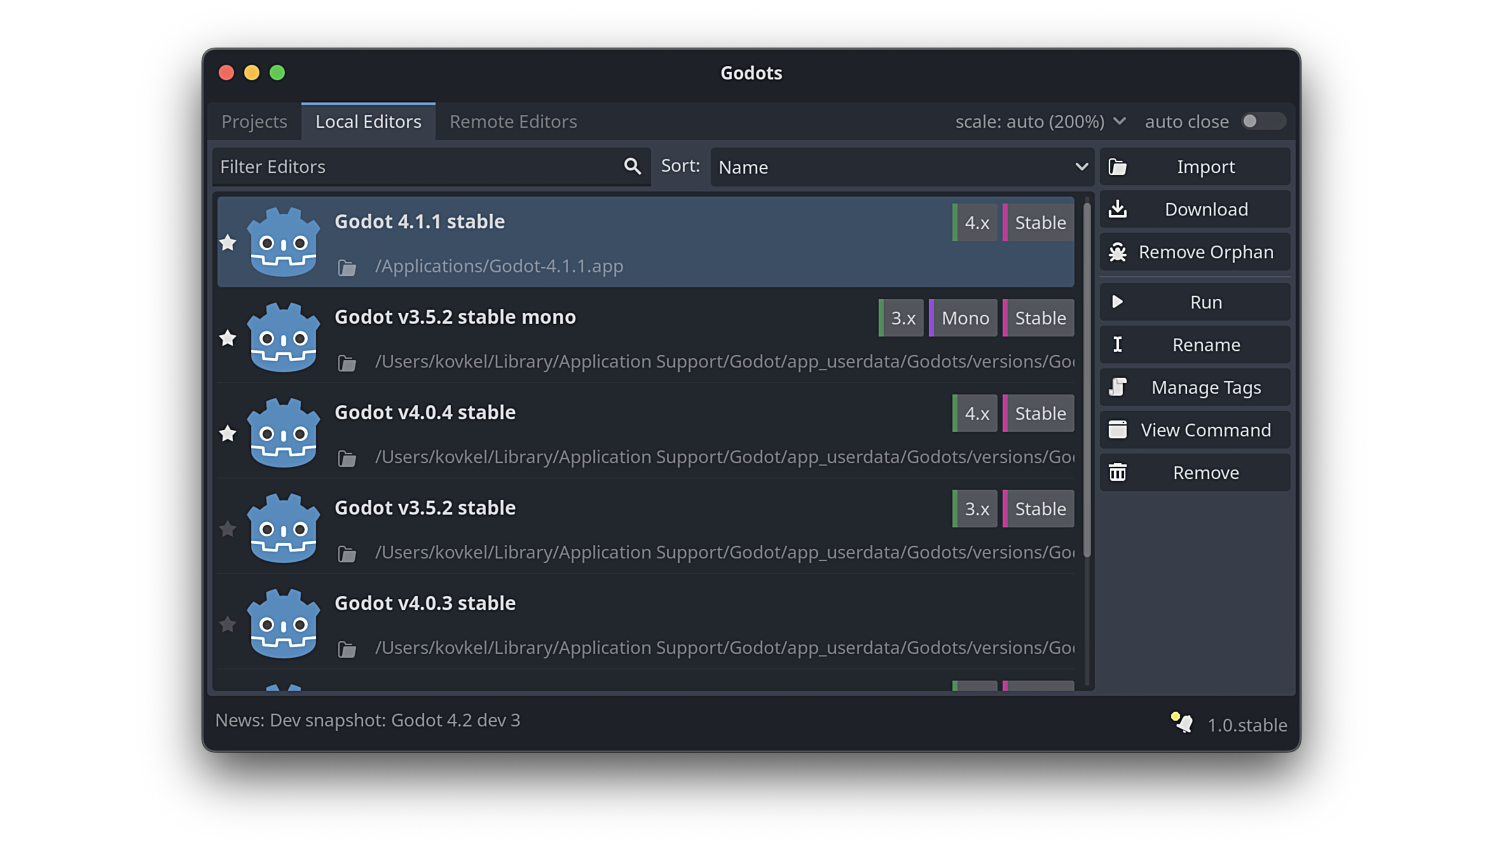The image size is (1504, 846).
Task: Toggle favorite star for Godot v4.0.4 stable
Action: click(x=228, y=434)
